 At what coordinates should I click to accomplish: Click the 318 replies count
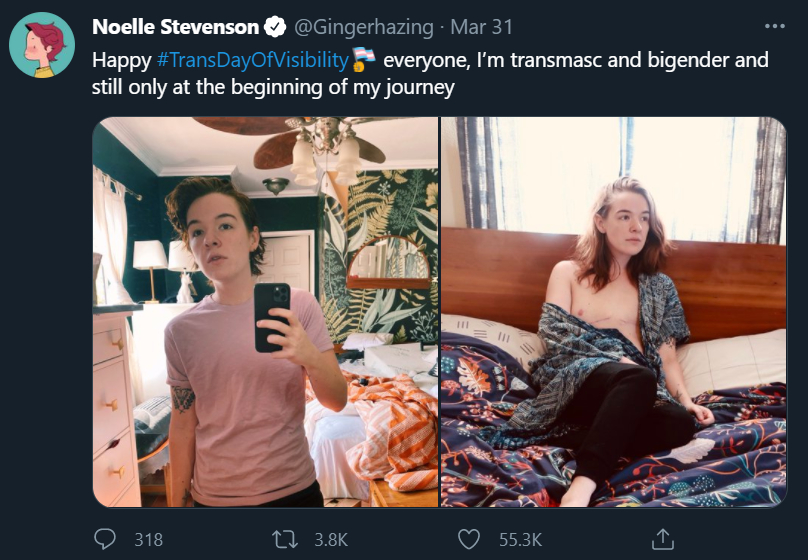click(148, 539)
